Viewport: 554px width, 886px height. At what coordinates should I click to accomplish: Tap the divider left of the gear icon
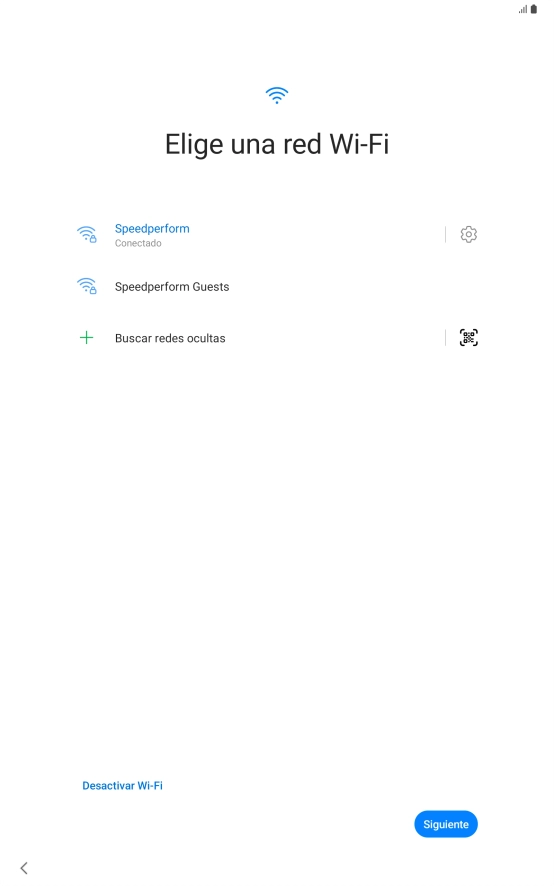coord(445,234)
